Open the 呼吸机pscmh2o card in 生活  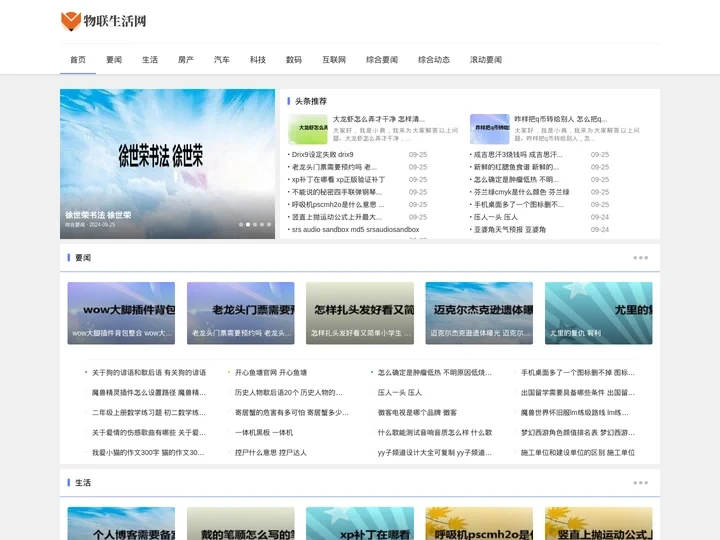(x=479, y=523)
